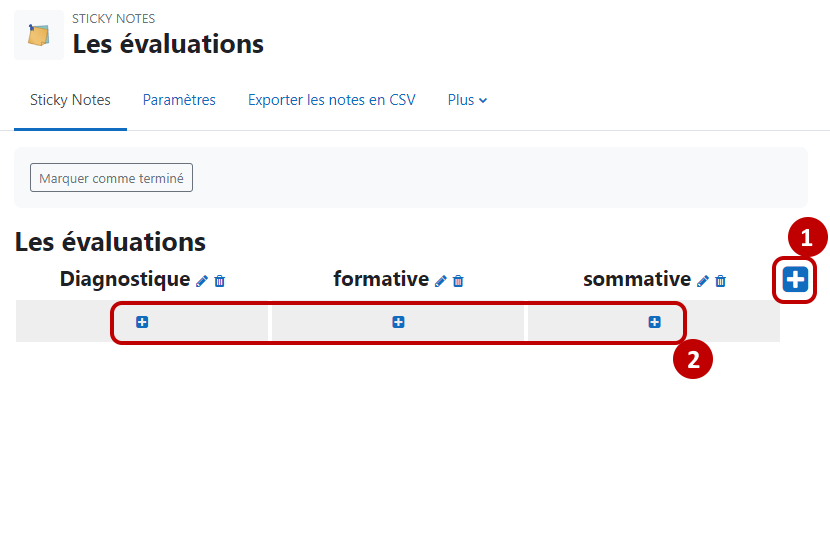Click the Diagnostique column heading
This screenshot has width=830, height=559.
tap(125, 279)
